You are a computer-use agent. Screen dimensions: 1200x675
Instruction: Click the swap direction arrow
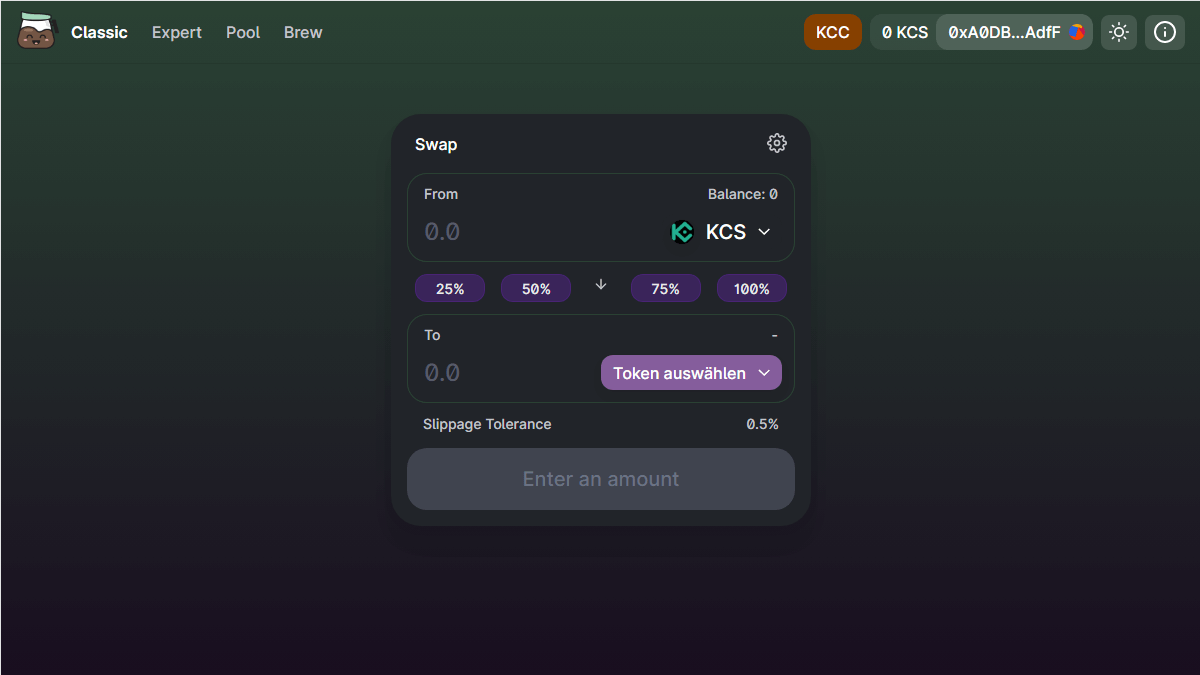click(x=601, y=285)
